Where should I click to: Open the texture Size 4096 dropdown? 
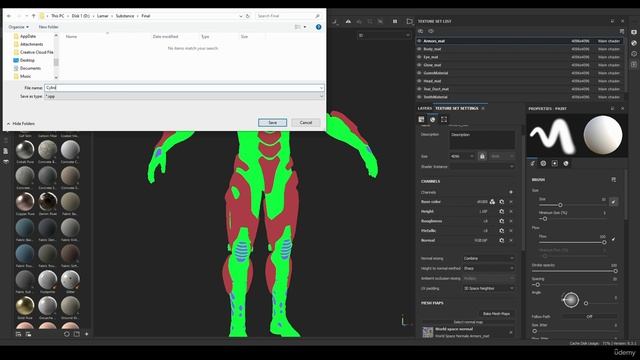(x=462, y=156)
